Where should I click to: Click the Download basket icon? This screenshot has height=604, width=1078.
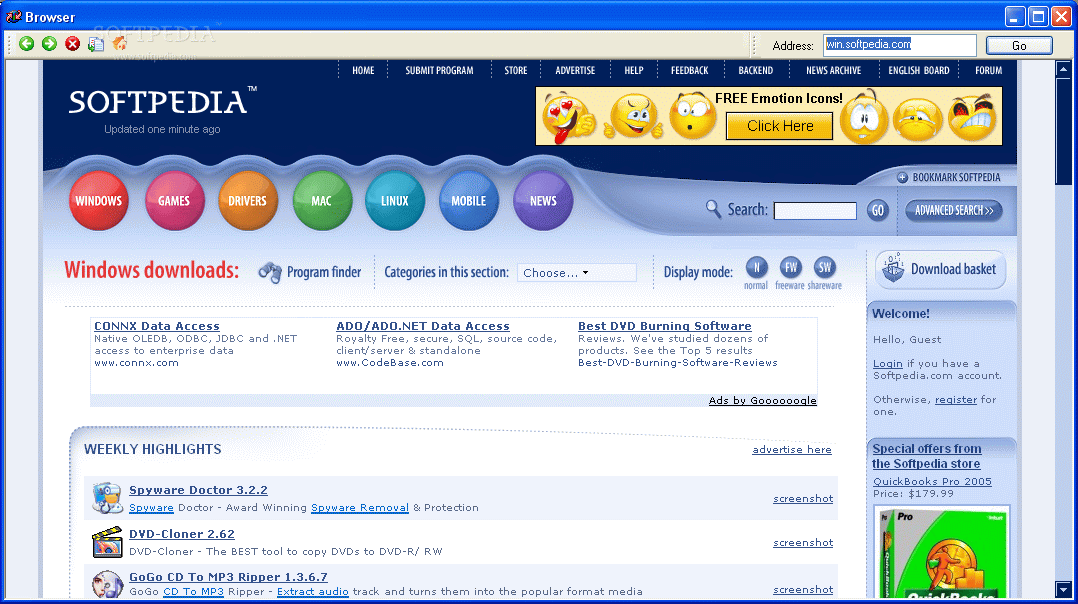tap(893, 268)
